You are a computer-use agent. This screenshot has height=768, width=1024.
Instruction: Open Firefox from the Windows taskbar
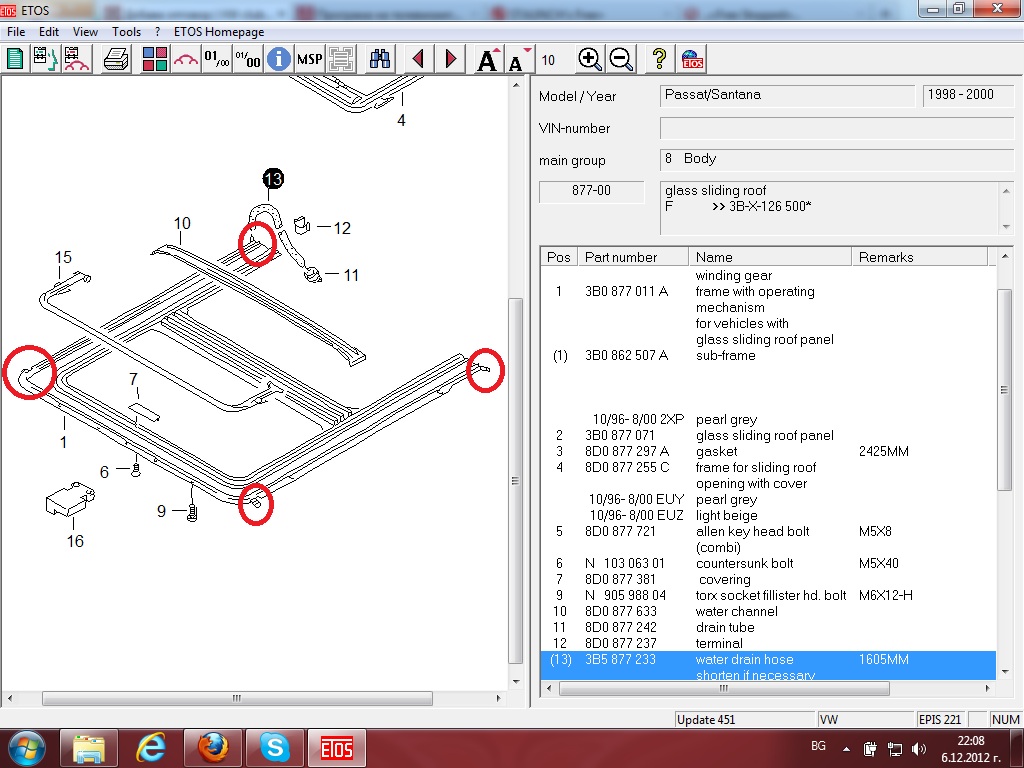tap(214, 746)
